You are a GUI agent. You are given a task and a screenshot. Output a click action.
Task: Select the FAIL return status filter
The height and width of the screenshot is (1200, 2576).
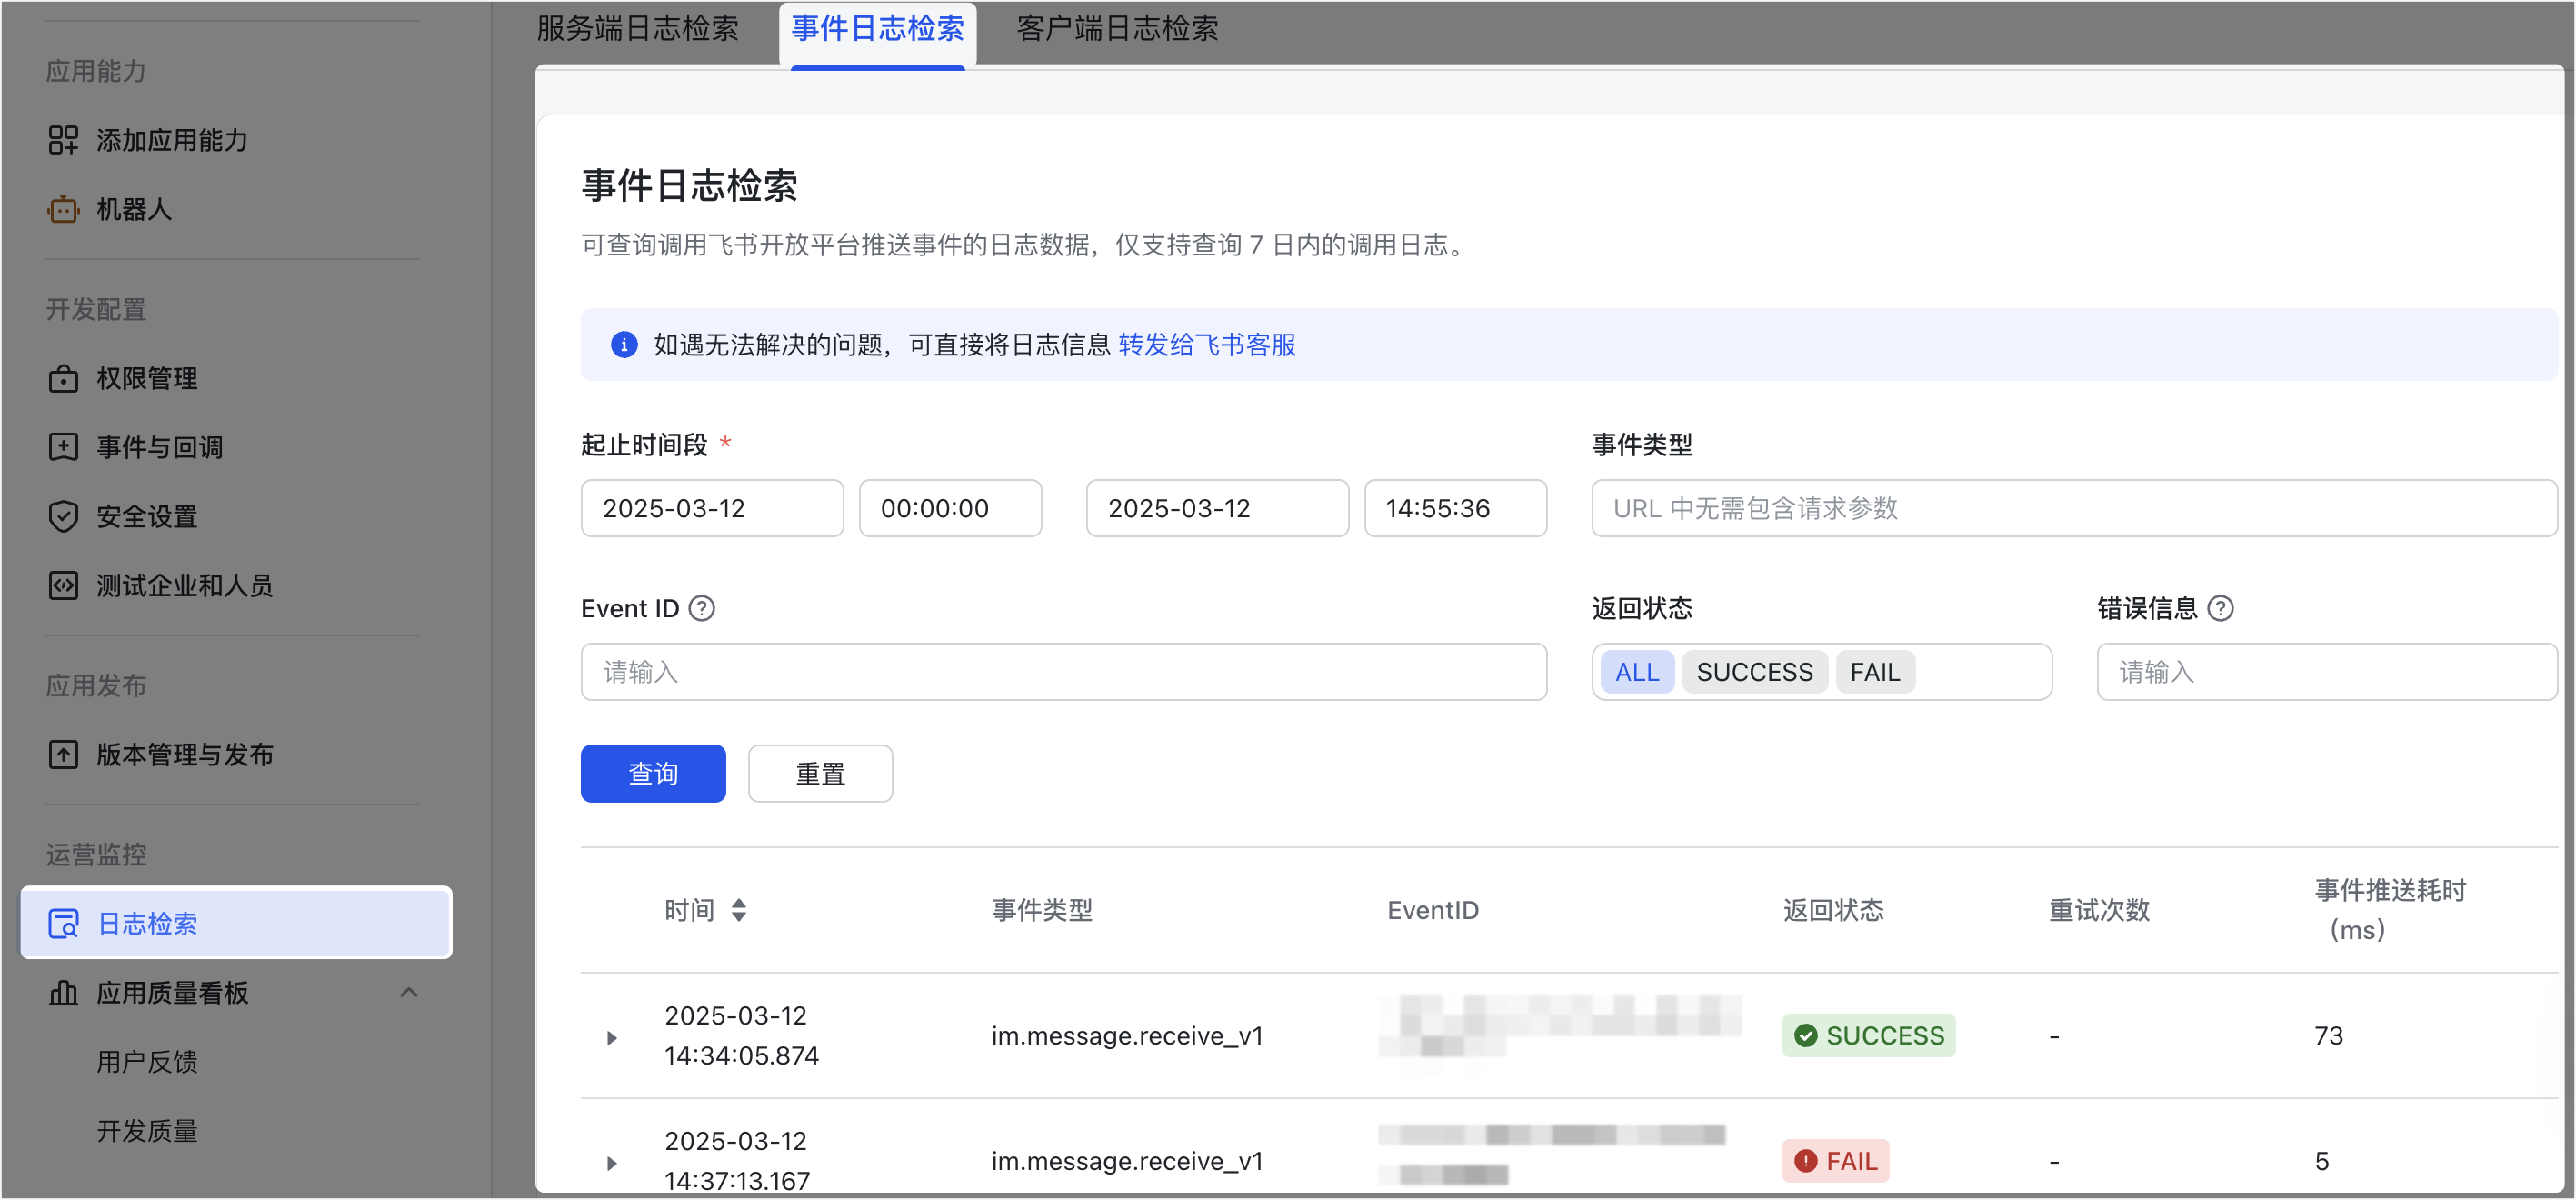pos(1874,672)
